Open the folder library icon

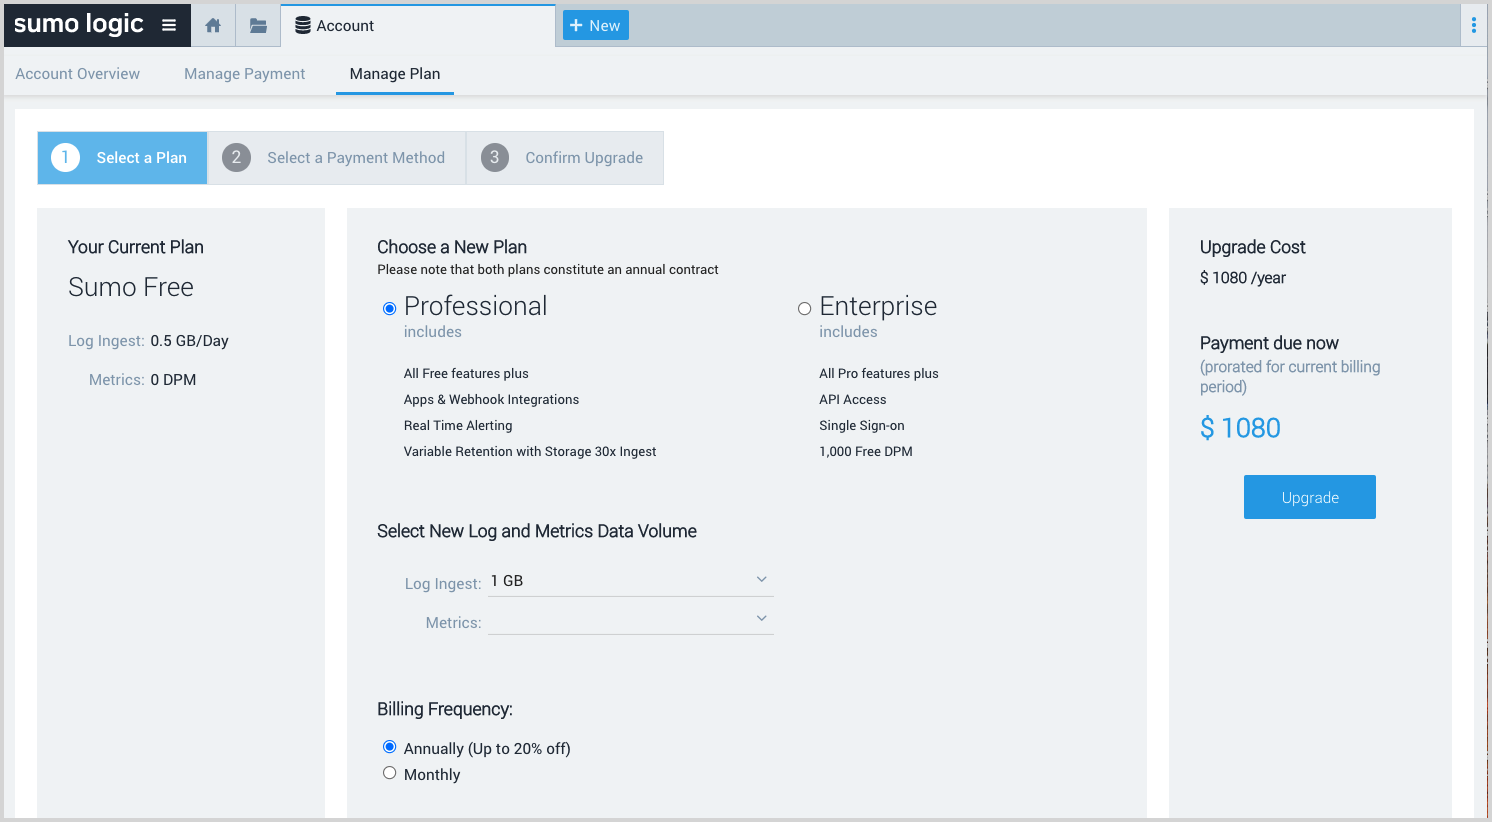coord(257,25)
